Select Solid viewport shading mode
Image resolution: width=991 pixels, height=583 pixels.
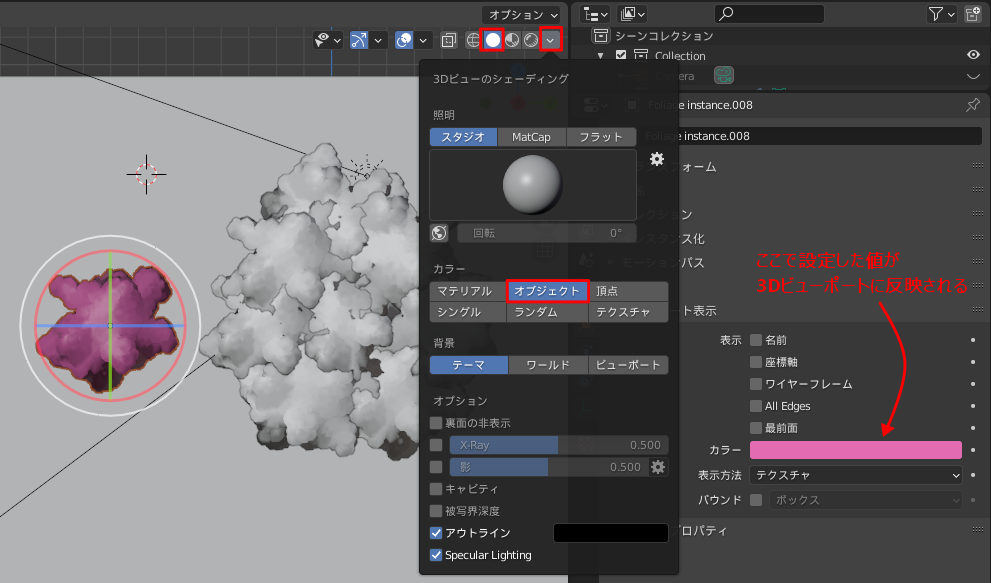492,40
